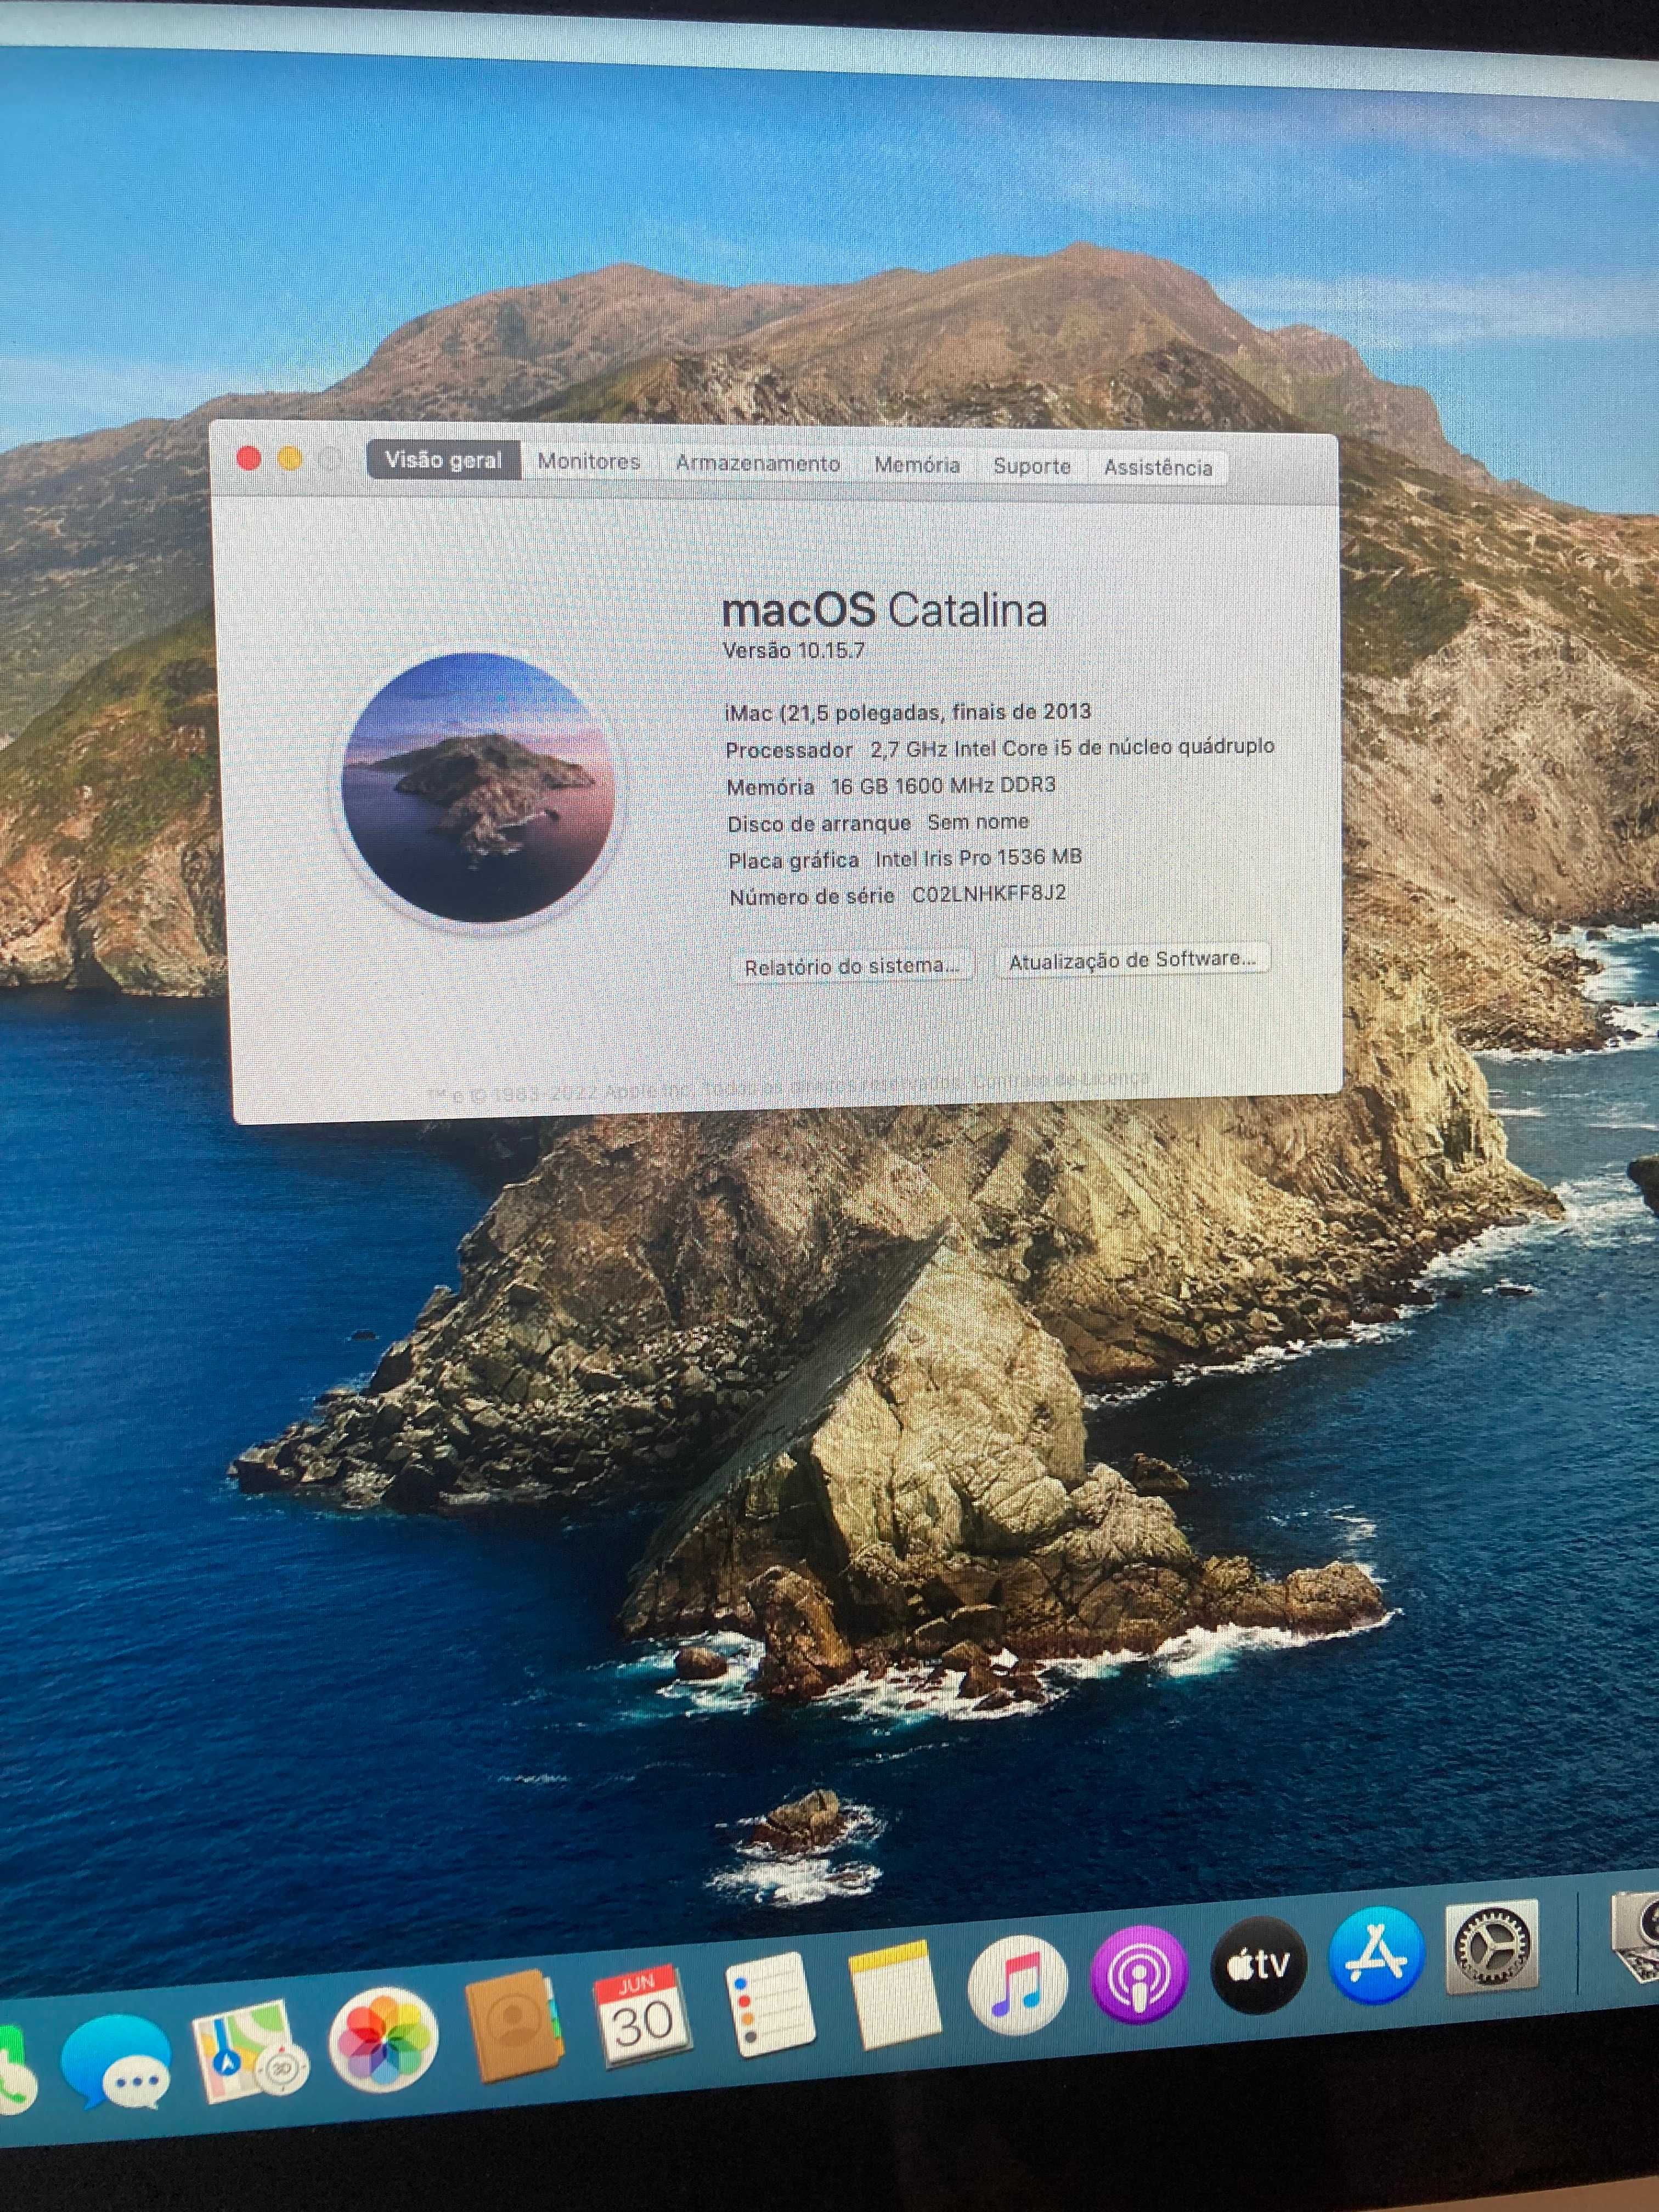Click iMac 21,5 polegadas model text
The image size is (1659, 2212).
point(908,712)
